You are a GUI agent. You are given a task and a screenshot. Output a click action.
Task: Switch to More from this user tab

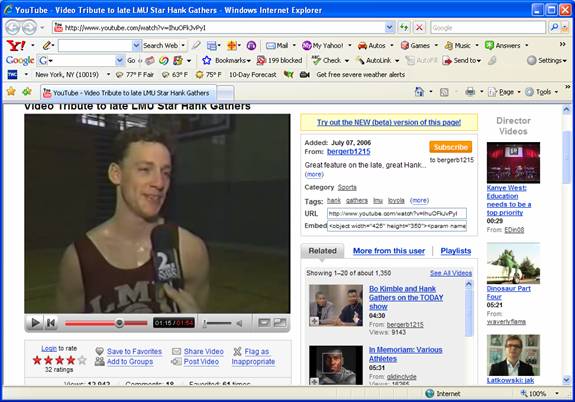[389, 251]
